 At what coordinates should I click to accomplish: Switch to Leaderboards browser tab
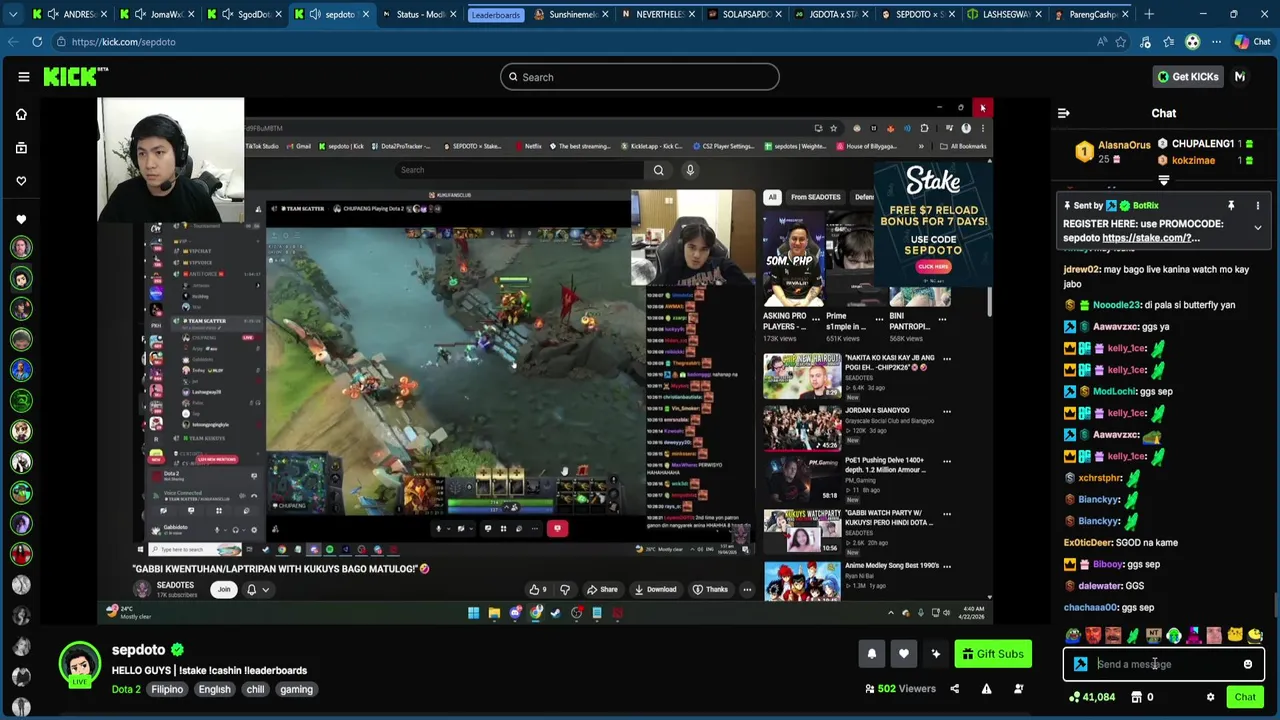tap(496, 15)
